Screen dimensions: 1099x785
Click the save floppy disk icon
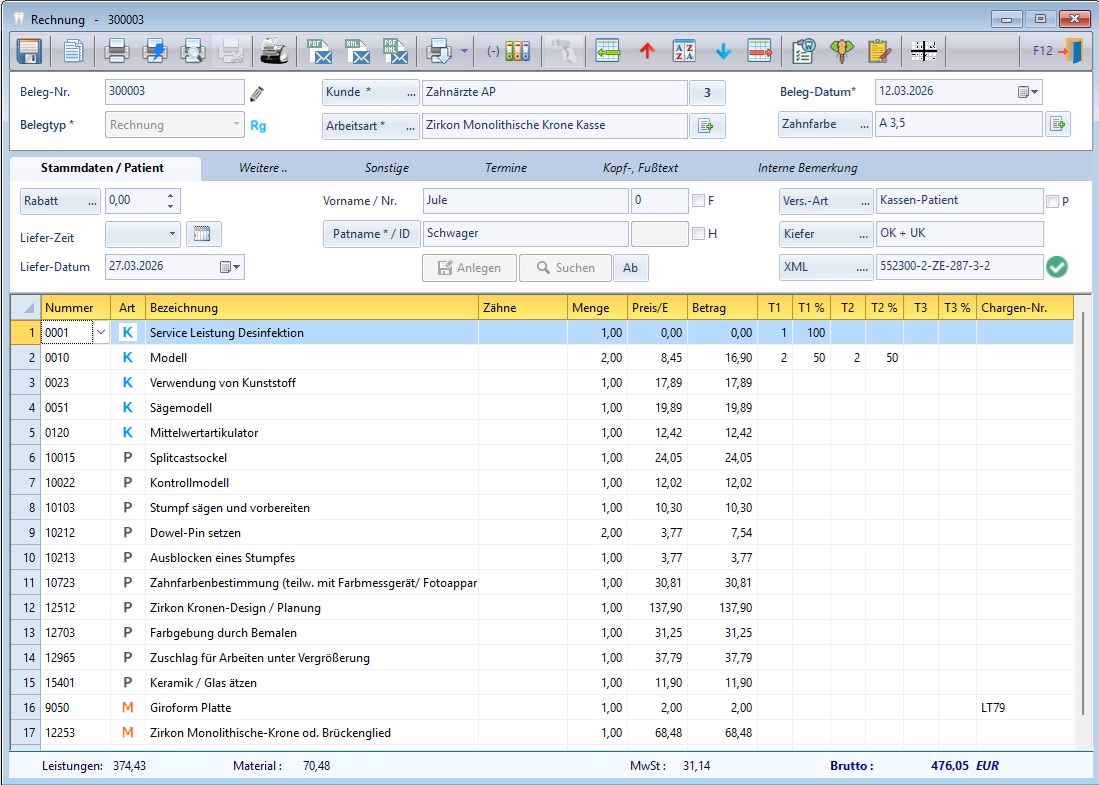(x=28, y=51)
